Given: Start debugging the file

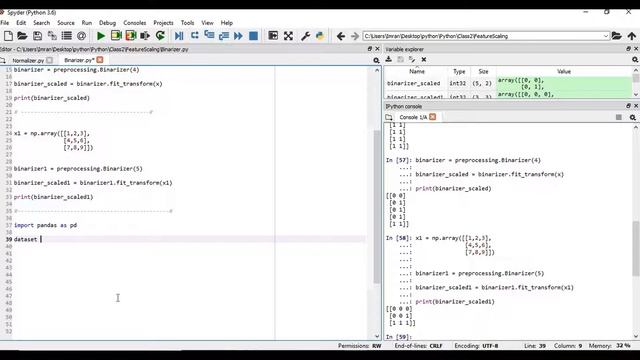Looking at the screenshot, I should tap(179, 36).
